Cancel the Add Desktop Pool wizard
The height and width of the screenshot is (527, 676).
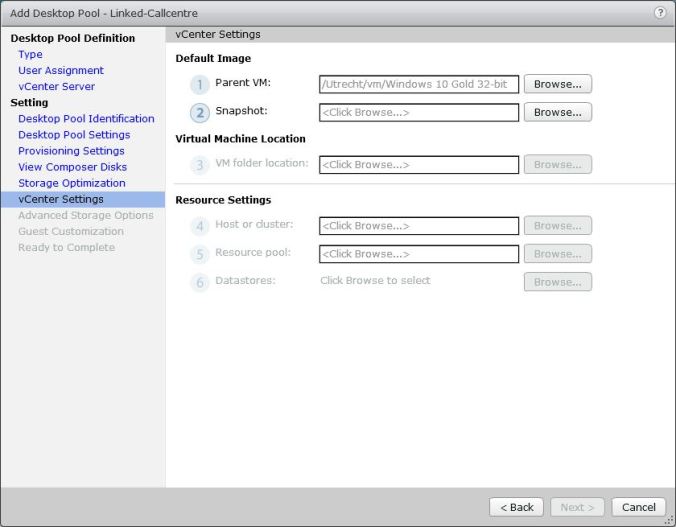click(638, 507)
